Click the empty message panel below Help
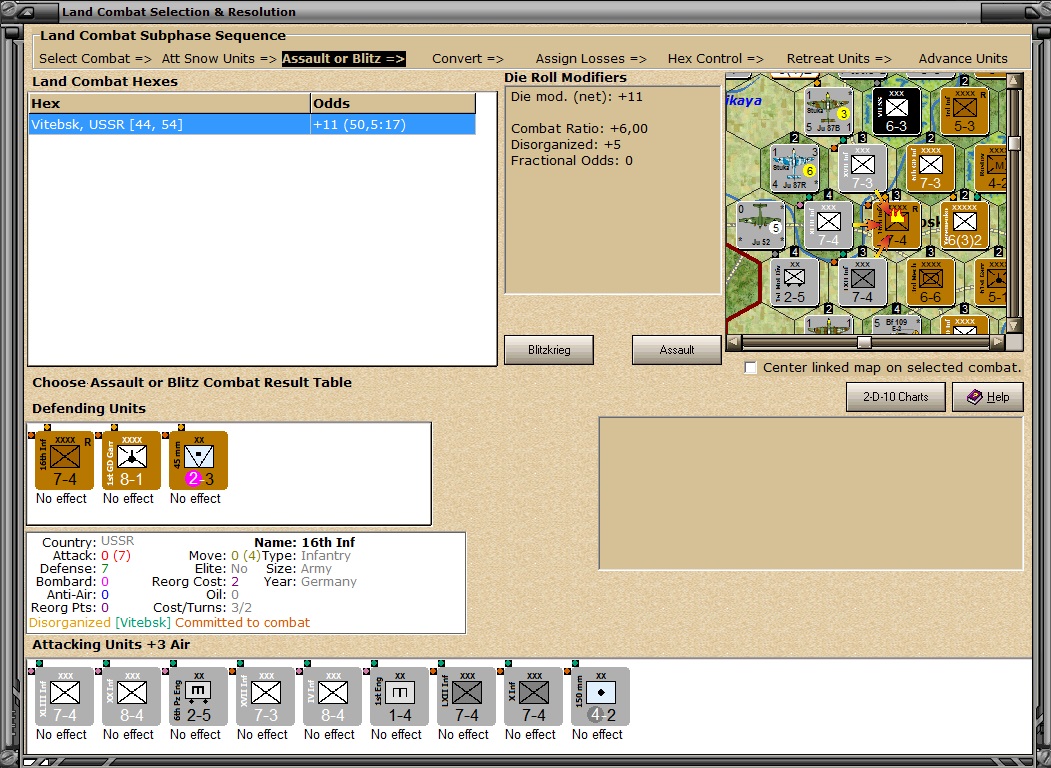The height and width of the screenshot is (768, 1051). click(x=811, y=493)
